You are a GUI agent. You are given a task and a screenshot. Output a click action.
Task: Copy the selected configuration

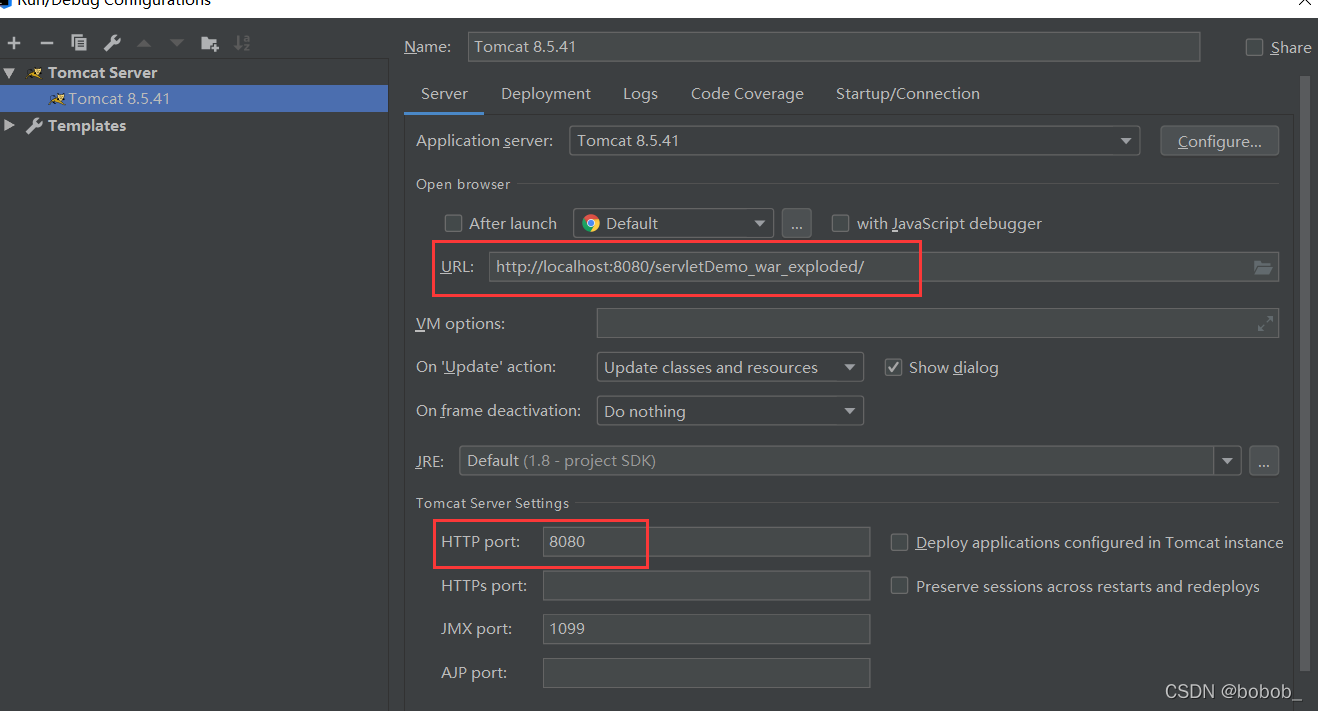pyautogui.click(x=79, y=43)
